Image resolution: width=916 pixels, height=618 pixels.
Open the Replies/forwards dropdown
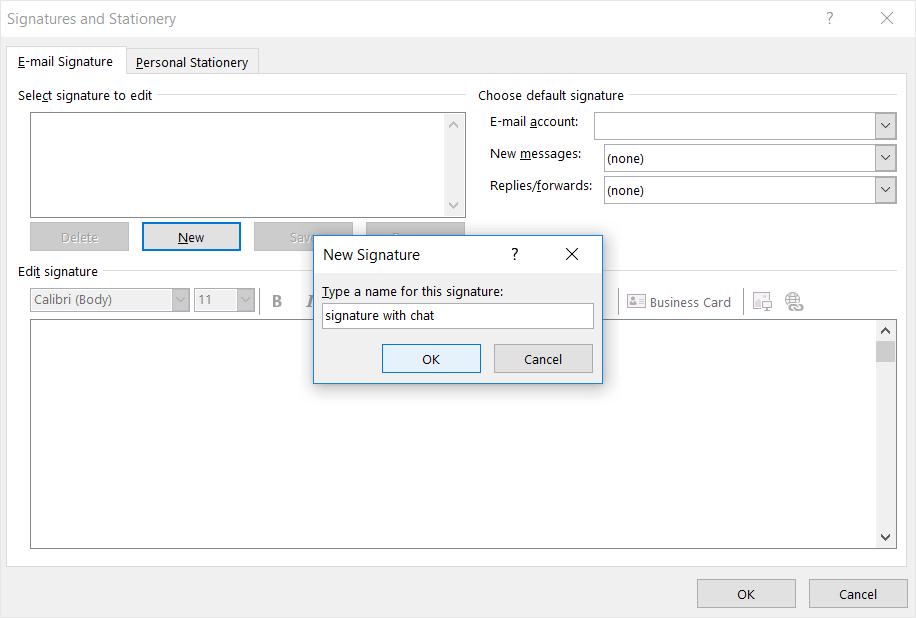(885, 190)
